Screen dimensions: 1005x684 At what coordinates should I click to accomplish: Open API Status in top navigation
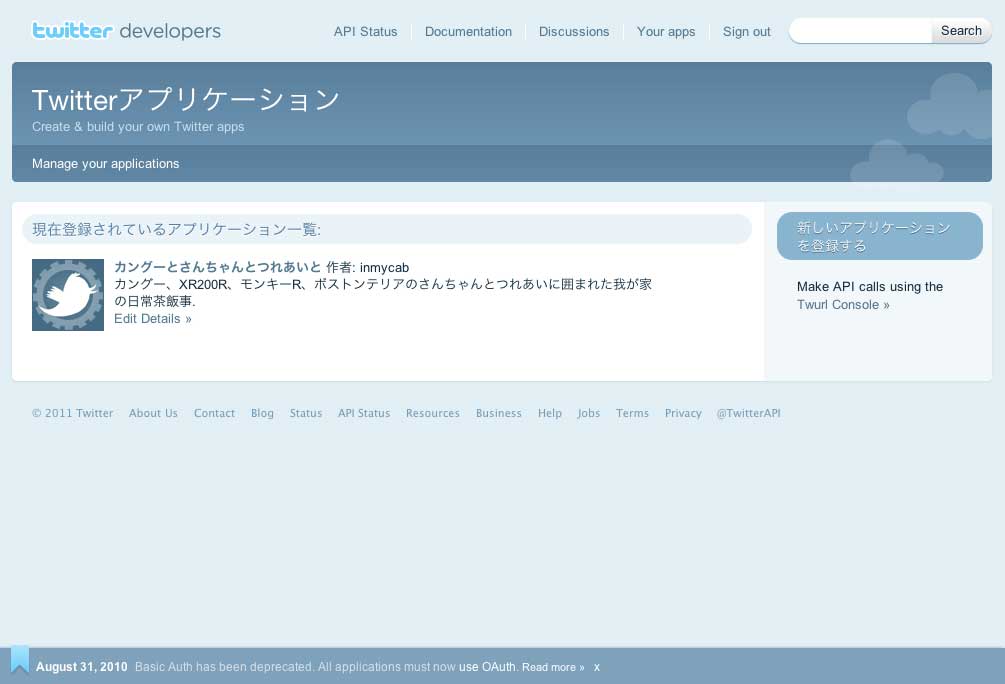(365, 32)
